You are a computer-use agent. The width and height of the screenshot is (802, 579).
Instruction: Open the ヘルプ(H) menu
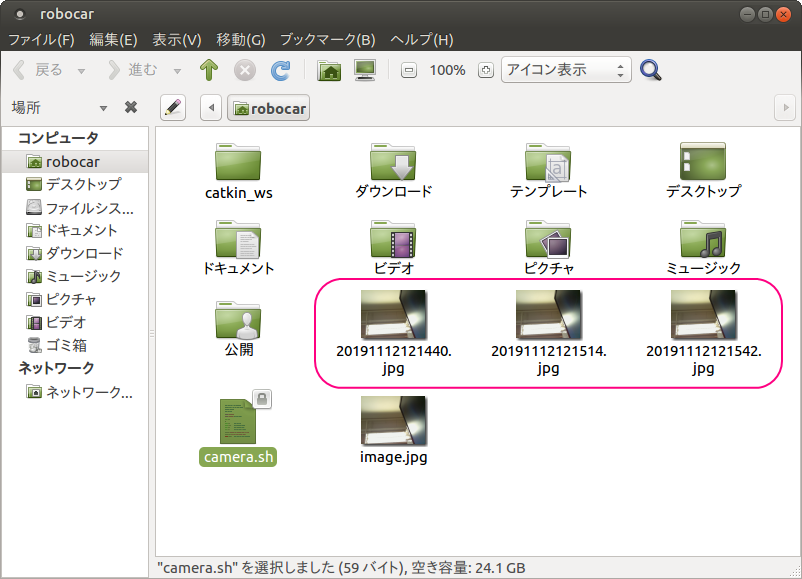coord(422,39)
